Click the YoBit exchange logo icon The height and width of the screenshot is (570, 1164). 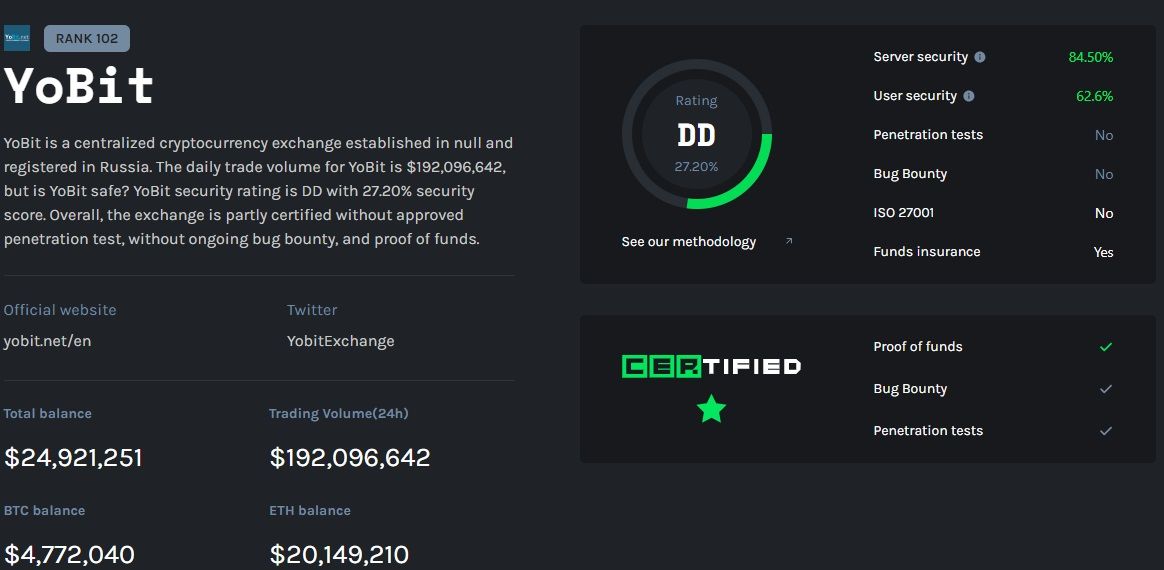click(x=17, y=39)
